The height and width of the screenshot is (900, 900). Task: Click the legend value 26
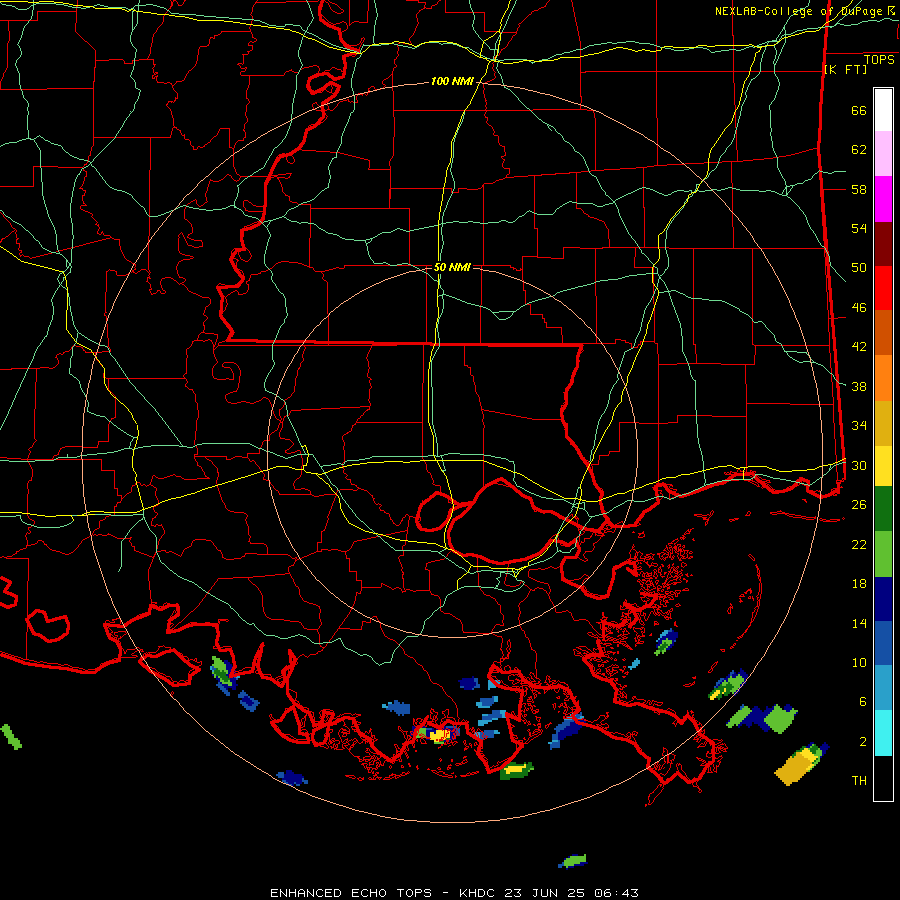coord(859,505)
